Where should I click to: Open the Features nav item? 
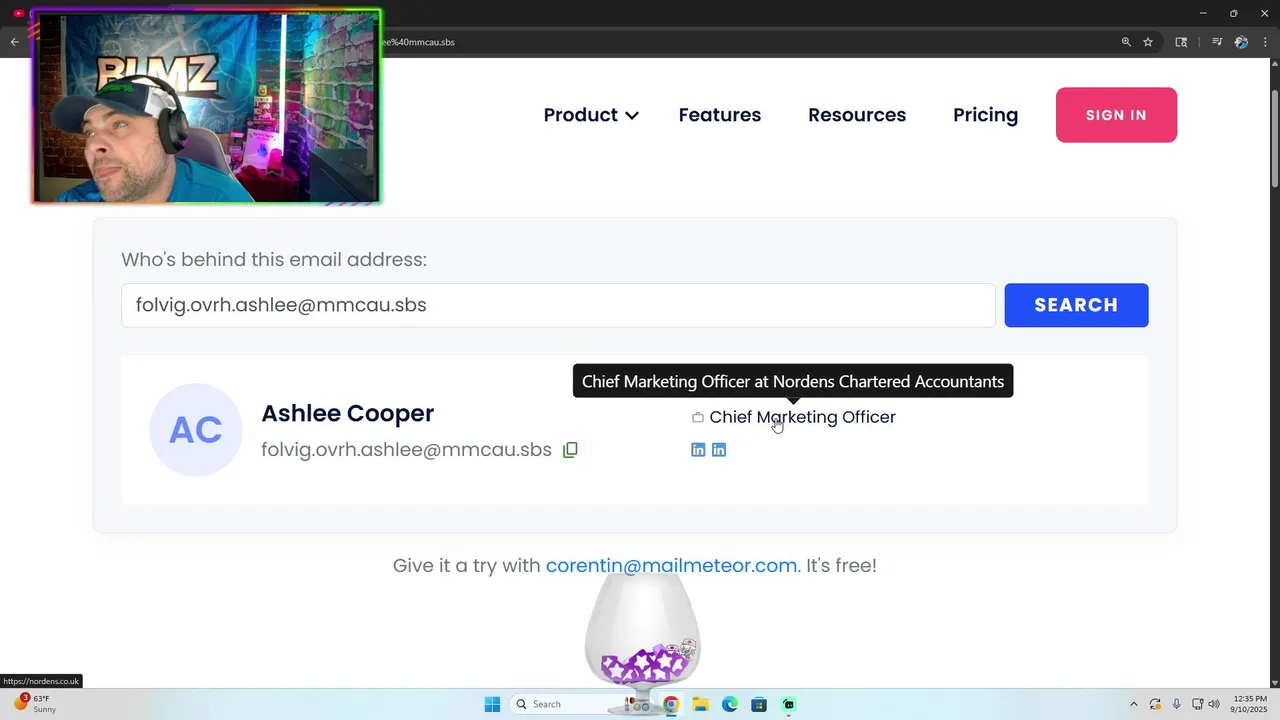tap(720, 115)
